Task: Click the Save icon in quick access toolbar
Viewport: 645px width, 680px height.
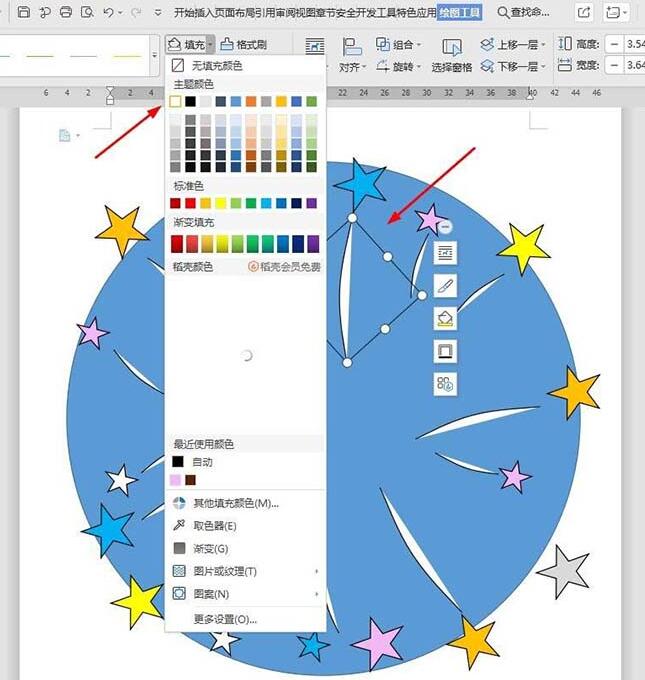Action: pos(23,12)
